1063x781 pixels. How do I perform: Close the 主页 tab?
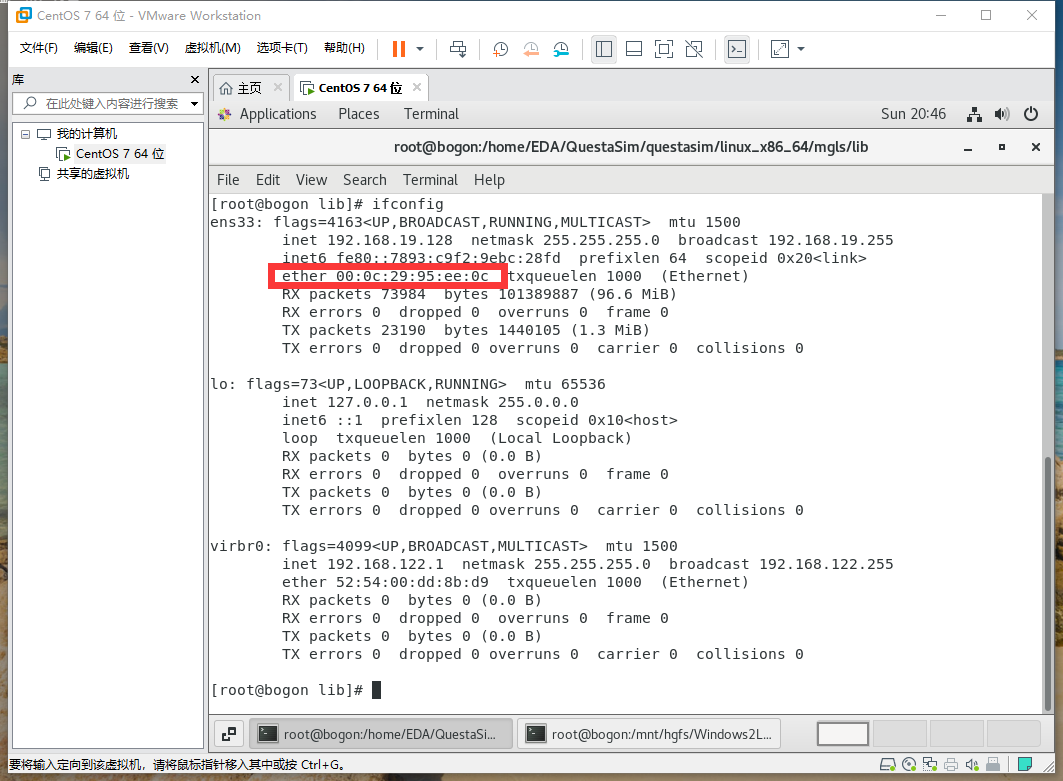pyautogui.click(x=278, y=87)
